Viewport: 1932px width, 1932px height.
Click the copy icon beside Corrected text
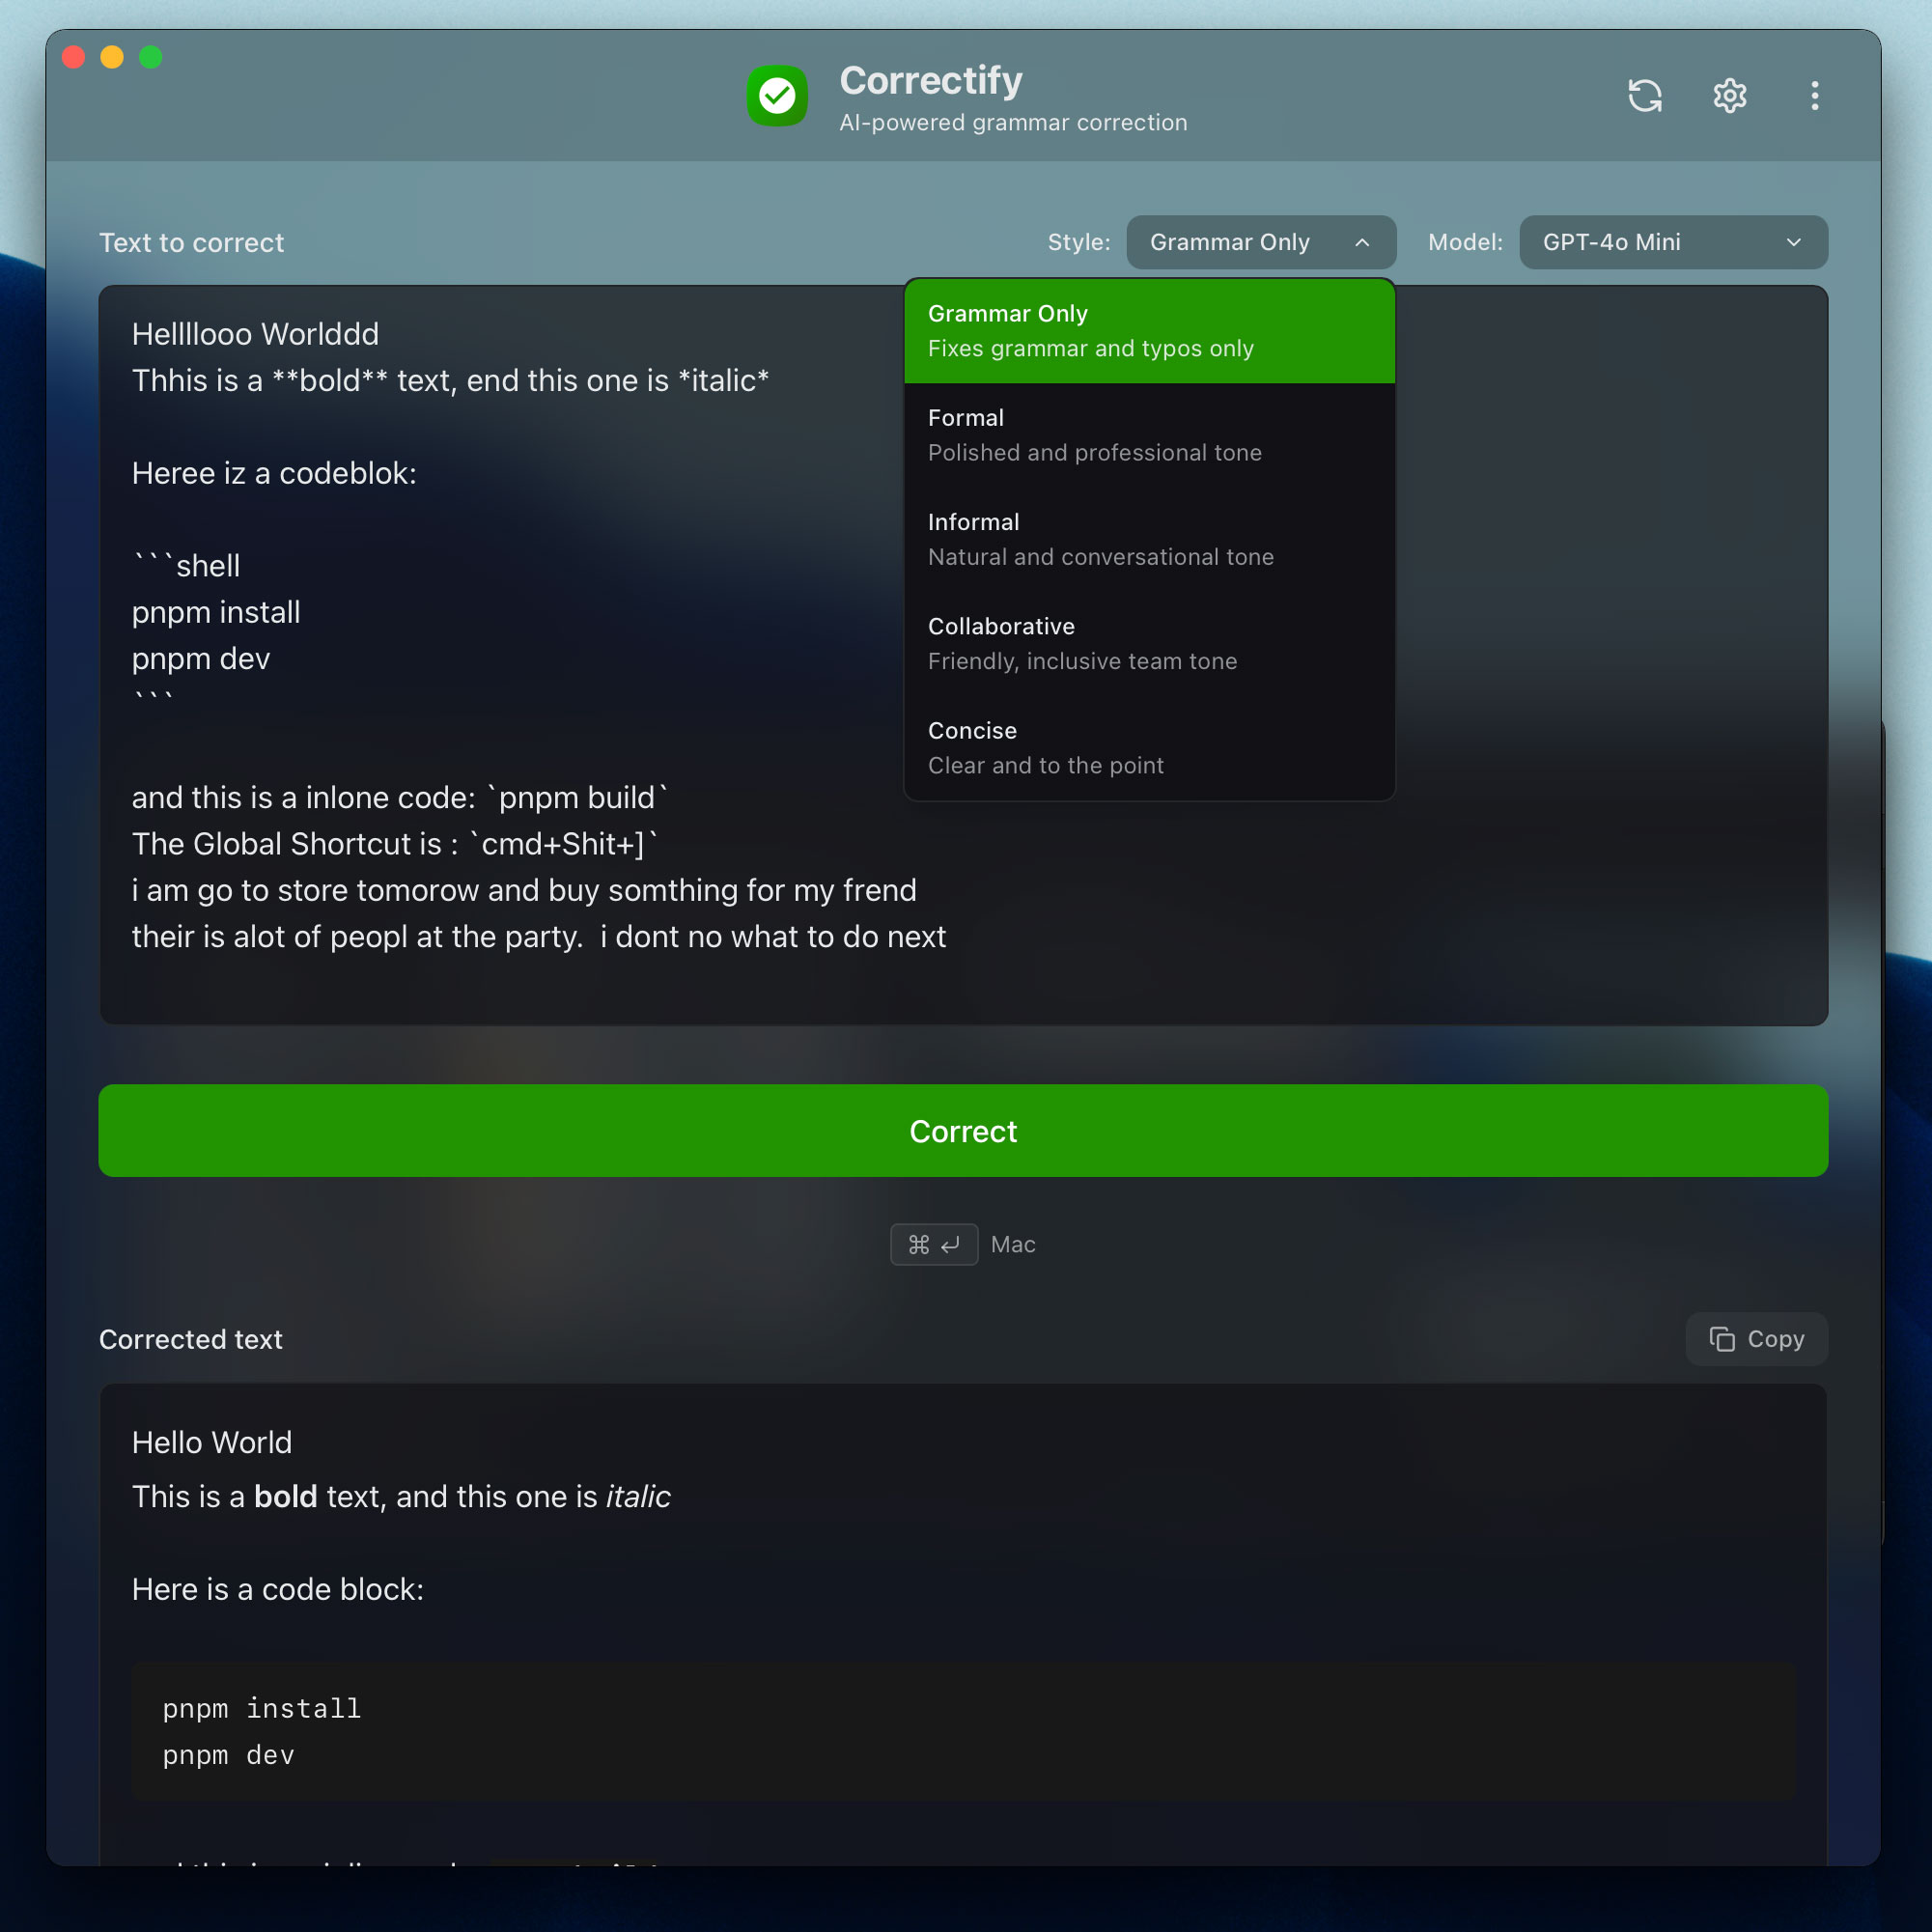1721,1339
